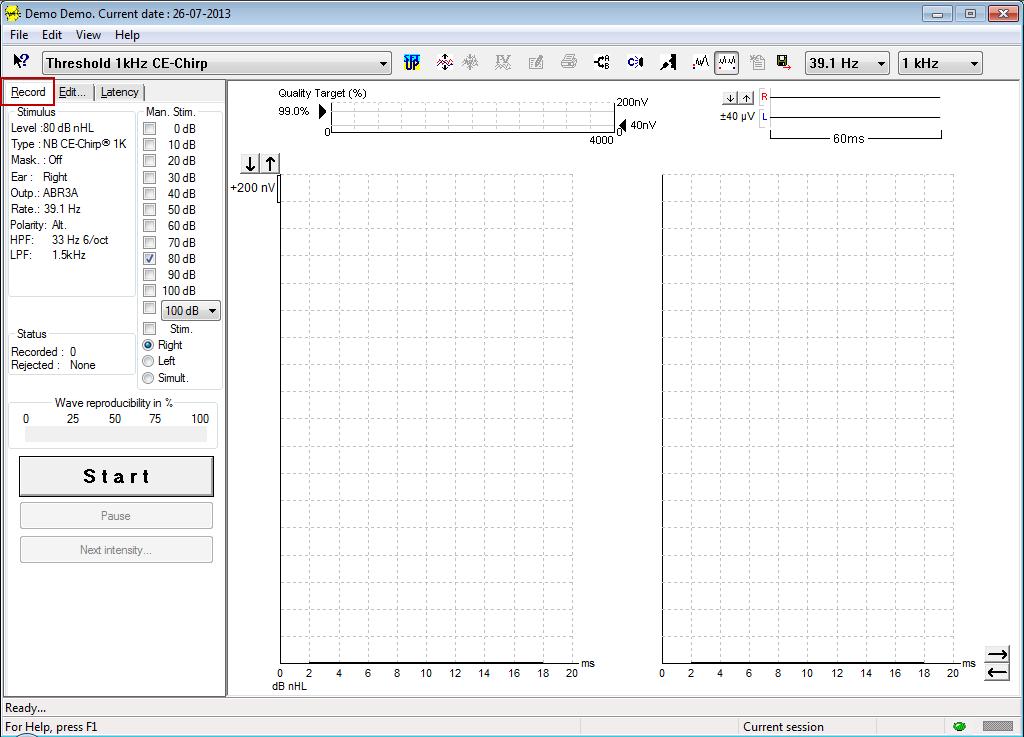The width and height of the screenshot is (1024, 737).
Task: Check the 90 dB stimulus box
Action: coord(150,275)
